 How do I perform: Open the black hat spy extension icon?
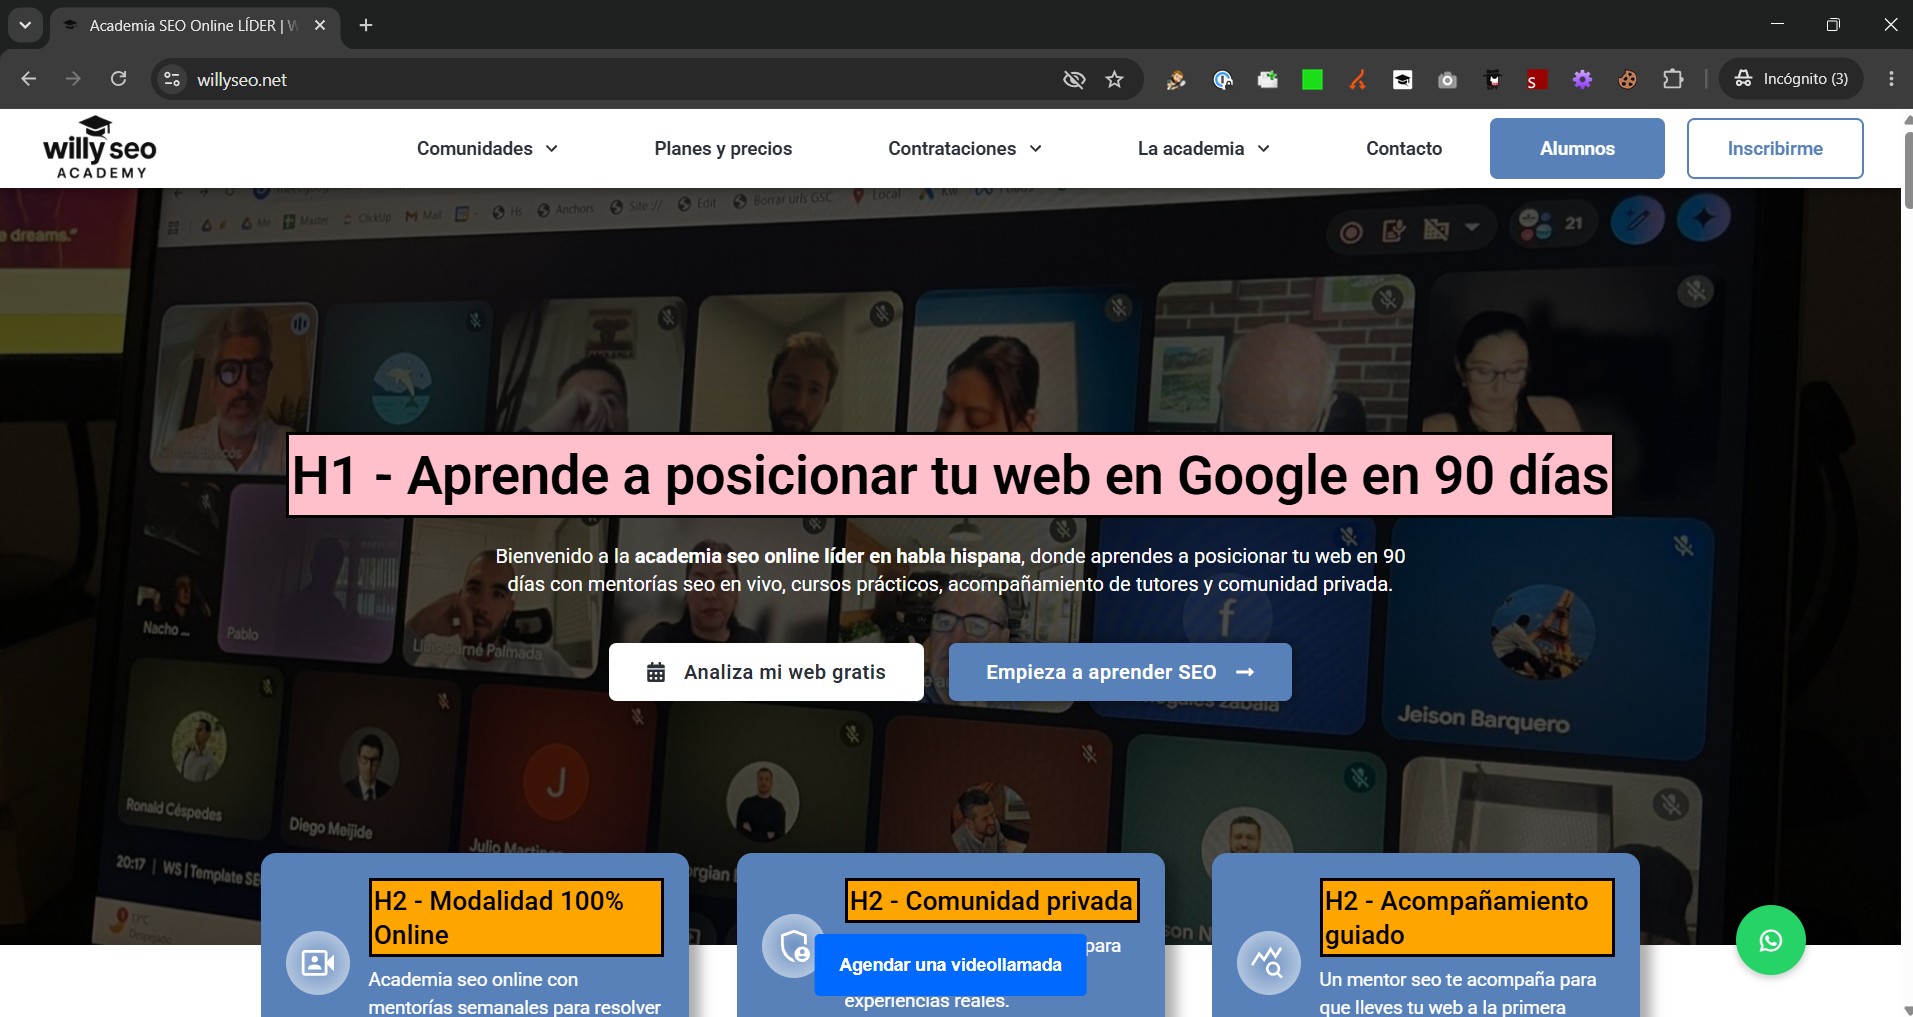point(1492,79)
